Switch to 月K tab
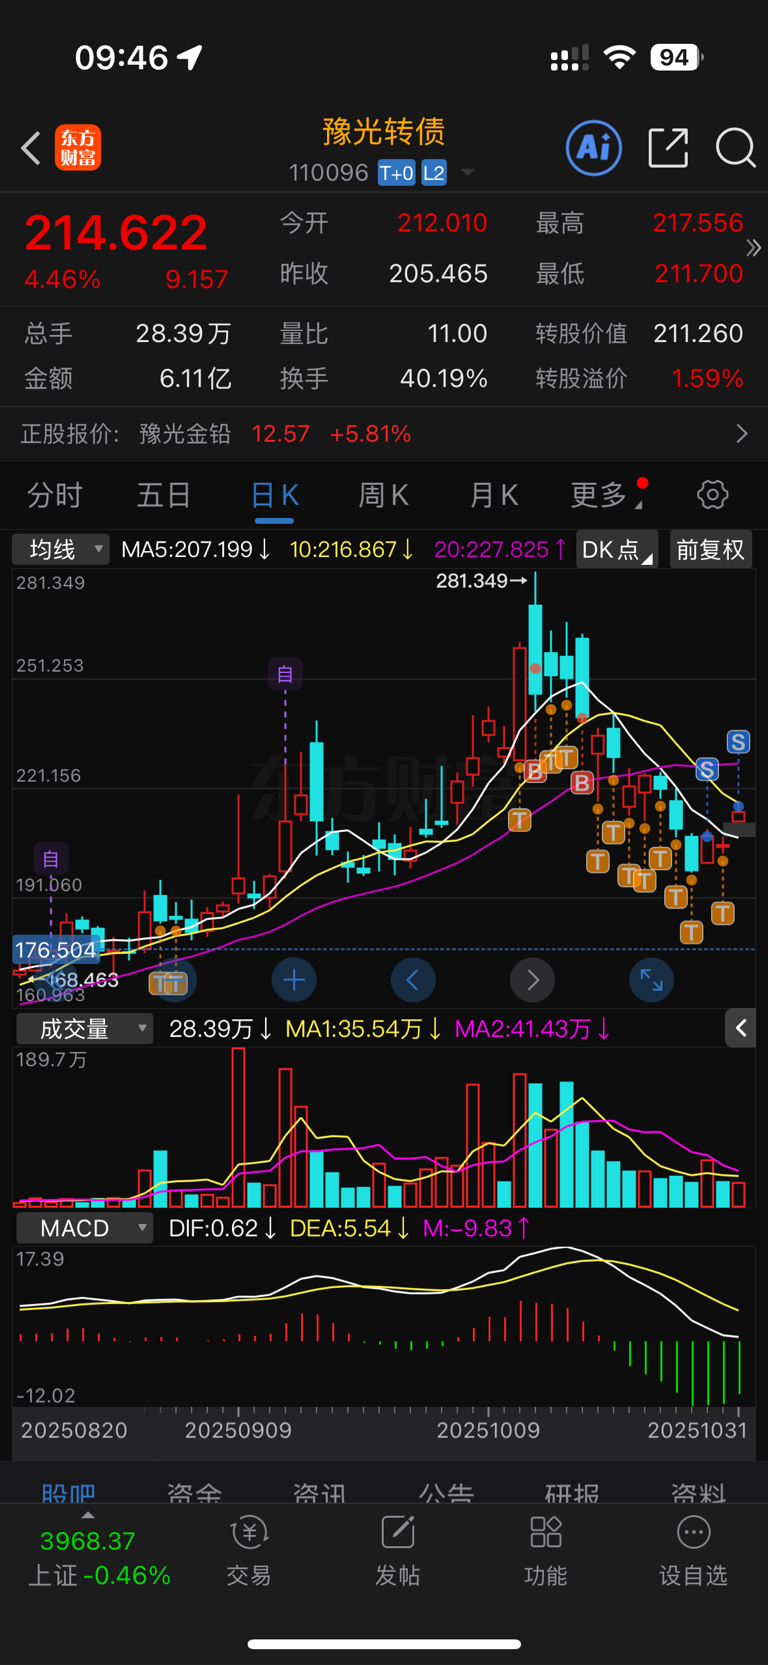This screenshot has height=1665, width=769. point(494,494)
